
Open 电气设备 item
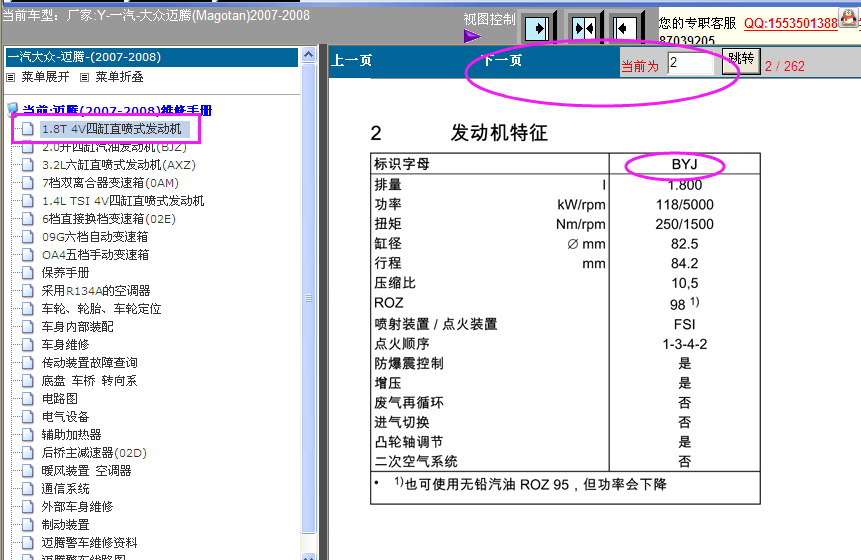[x=65, y=417]
